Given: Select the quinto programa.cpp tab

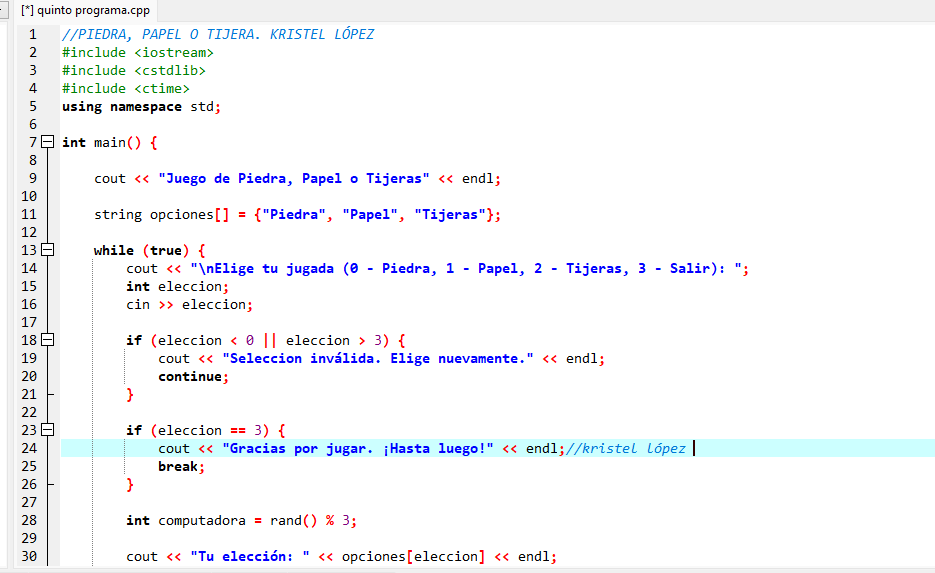Looking at the screenshot, I should coord(85,10).
